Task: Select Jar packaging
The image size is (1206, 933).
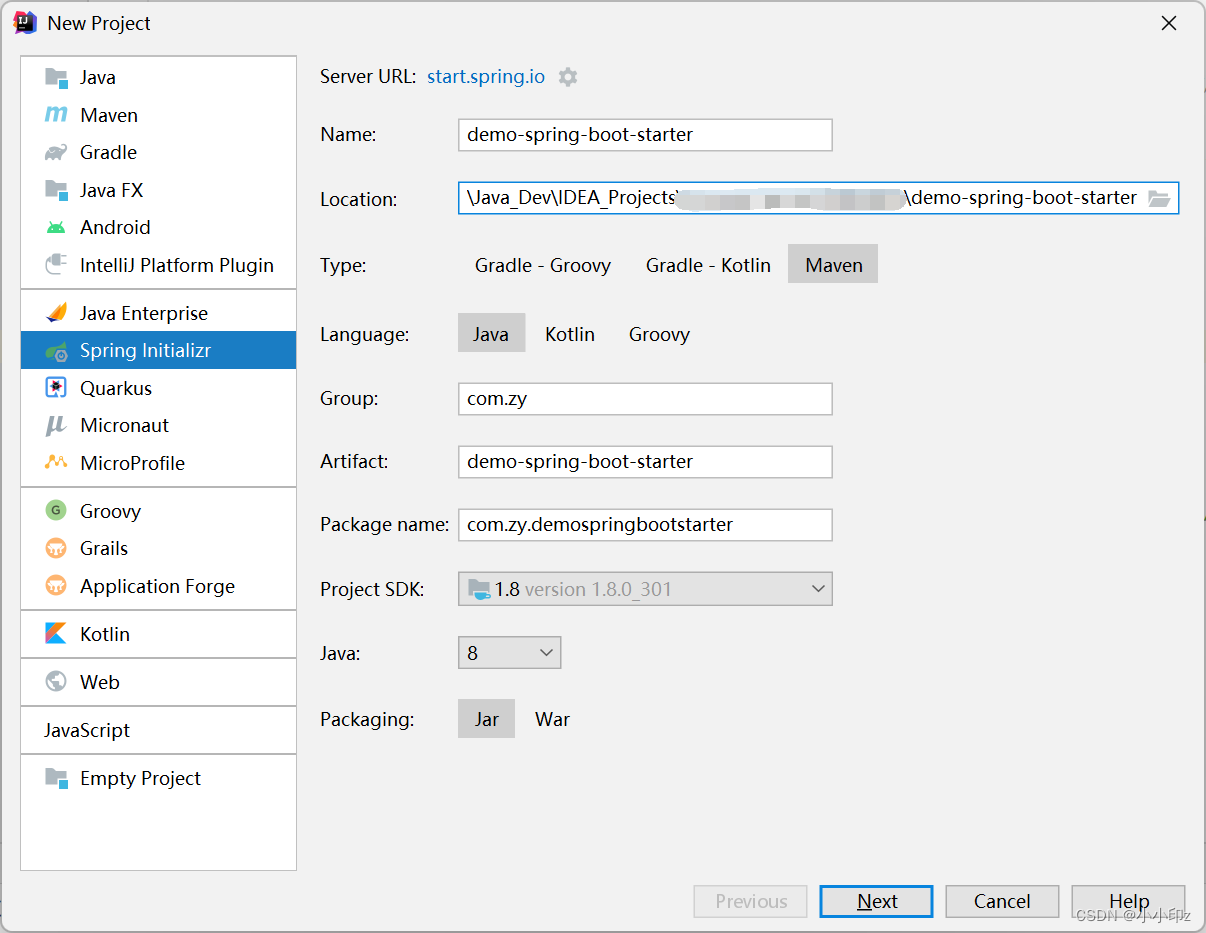Action: pyautogui.click(x=486, y=719)
